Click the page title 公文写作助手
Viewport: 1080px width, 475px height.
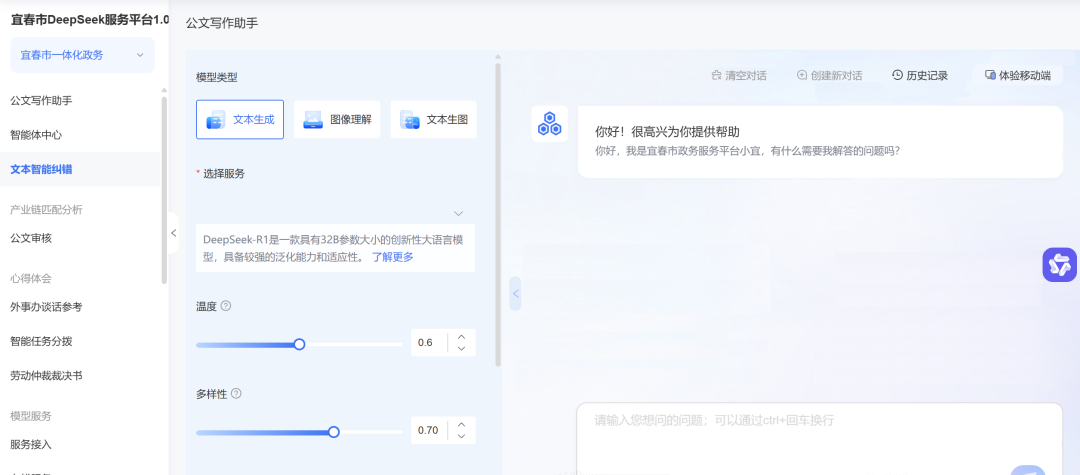coord(222,23)
